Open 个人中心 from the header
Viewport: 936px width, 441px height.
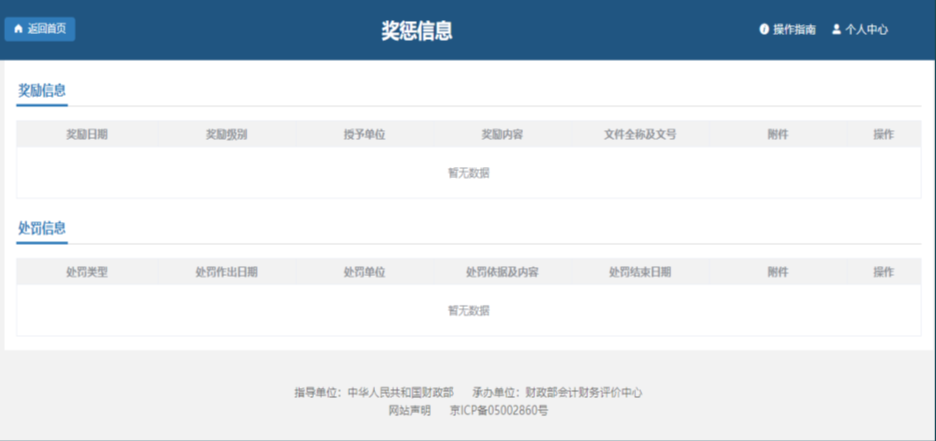pyautogui.click(x=866, y=30)
